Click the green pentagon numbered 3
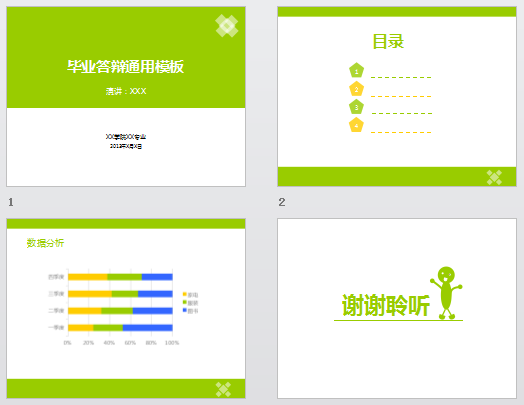This screenshot has width=524, height=405. pyautogui.click(x=357, y=107)
